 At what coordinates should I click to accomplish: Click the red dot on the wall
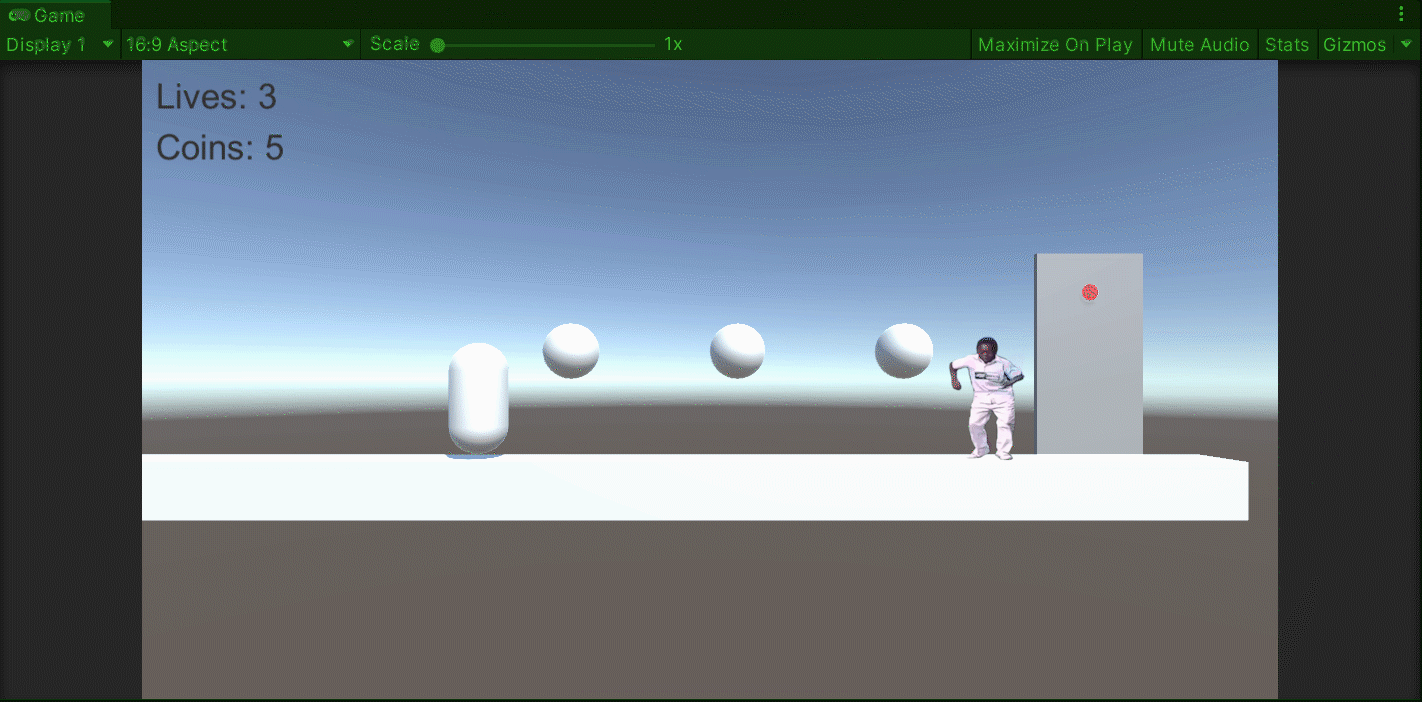pos(1089,292)
